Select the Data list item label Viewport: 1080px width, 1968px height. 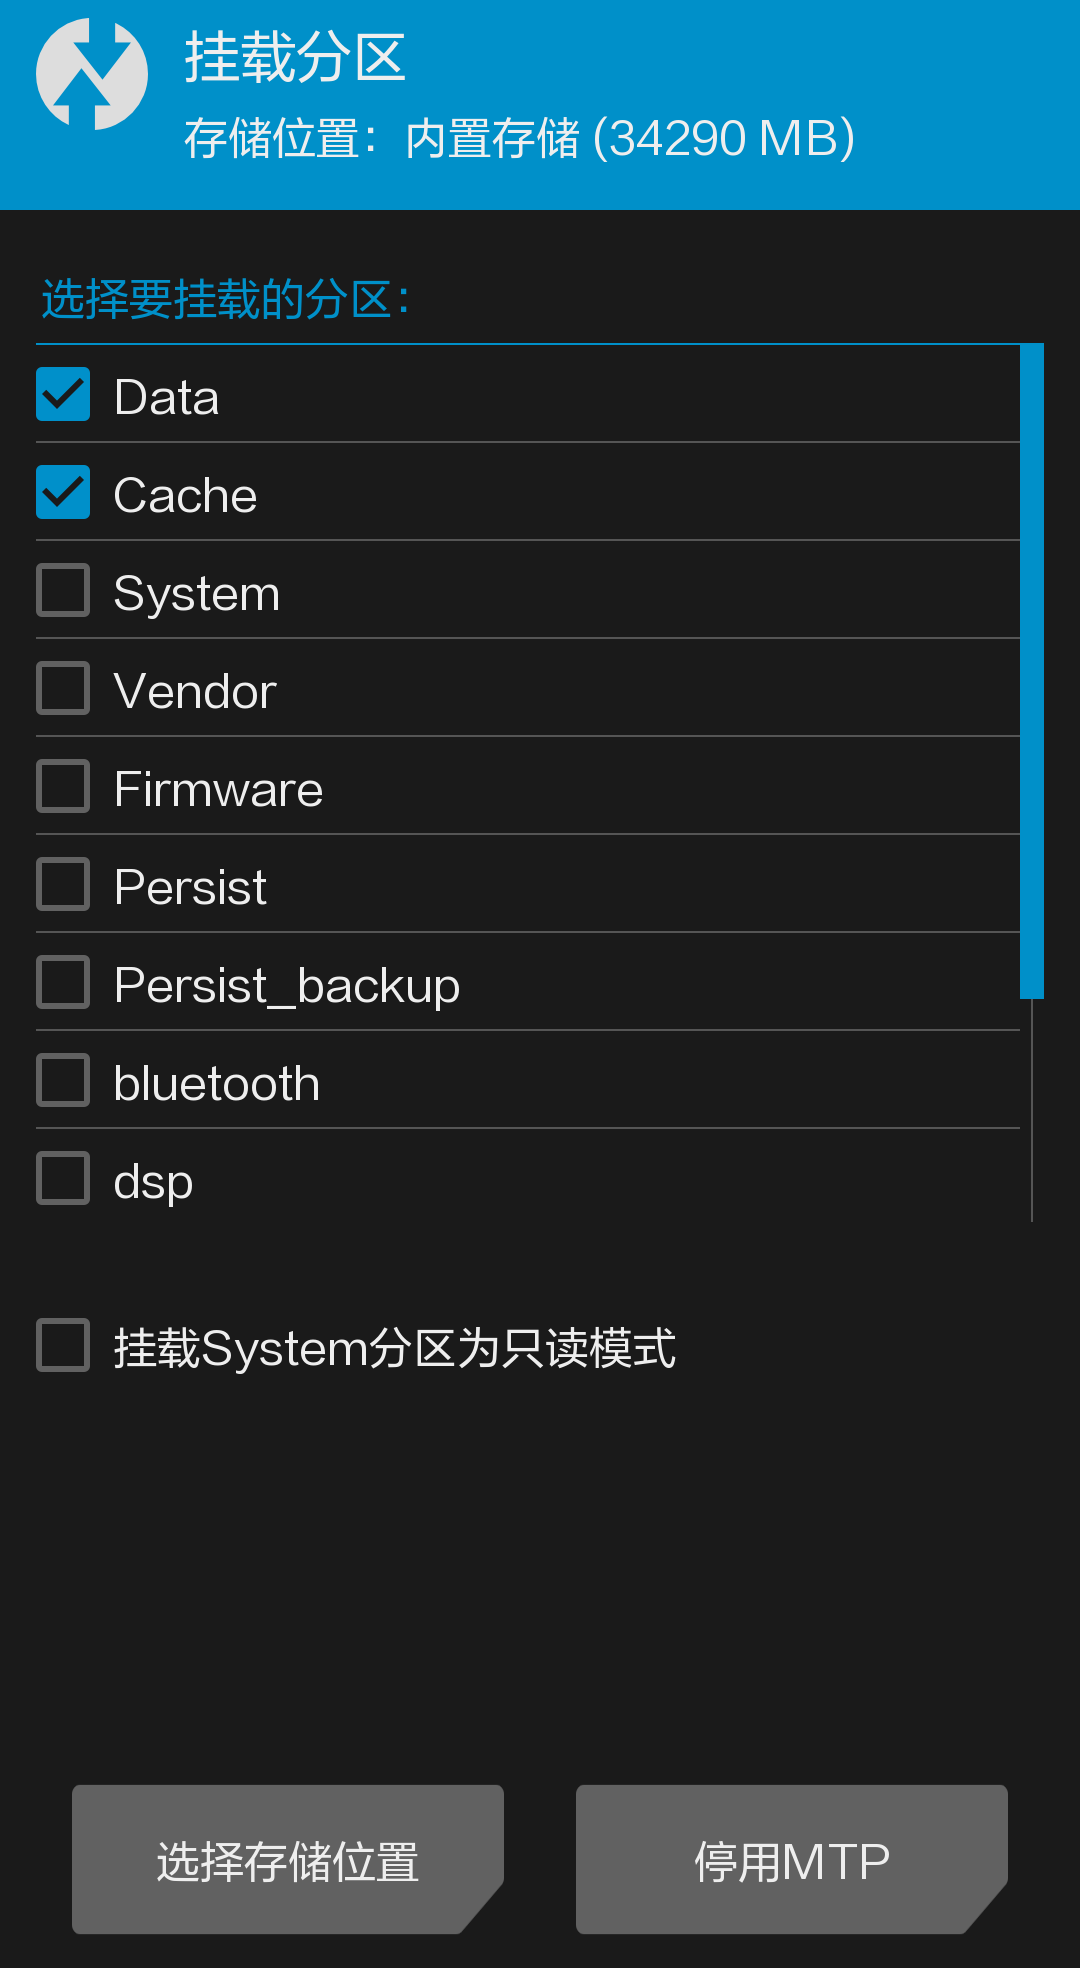[x=166, y=397]
